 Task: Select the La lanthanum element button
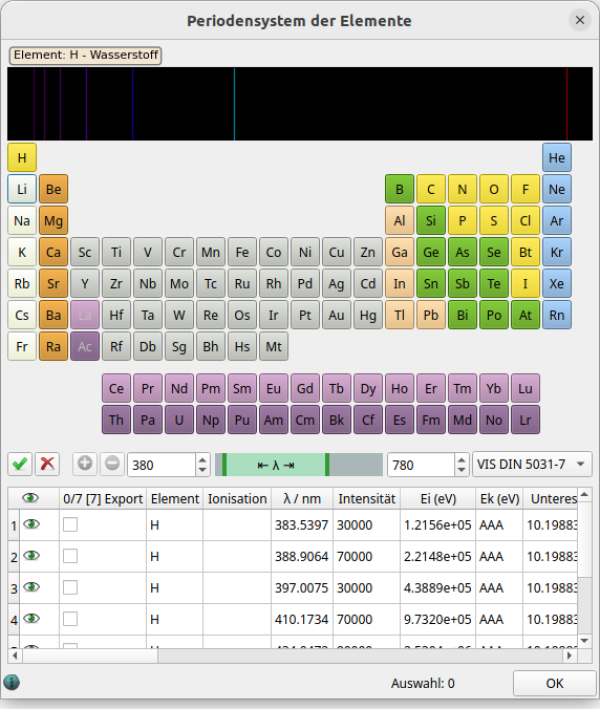(x=85, y=315)
